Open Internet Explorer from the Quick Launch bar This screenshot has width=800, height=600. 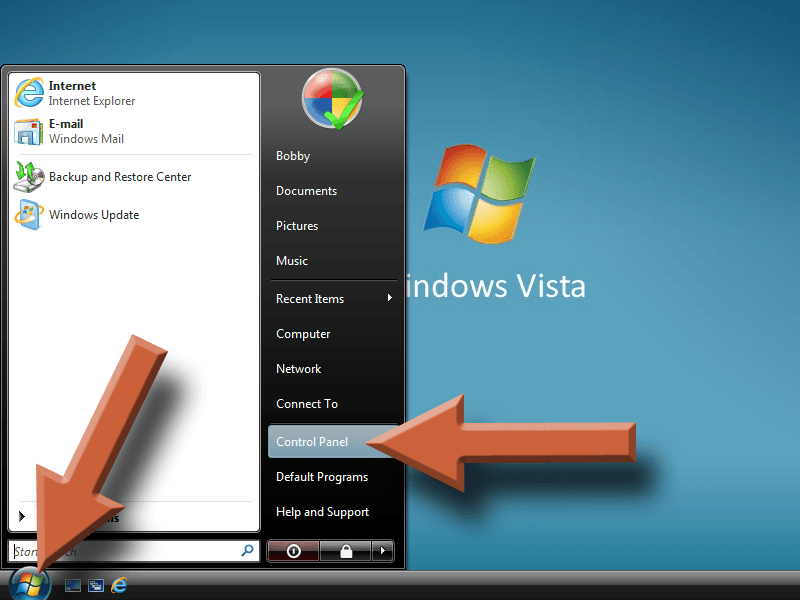click(119, 586)
